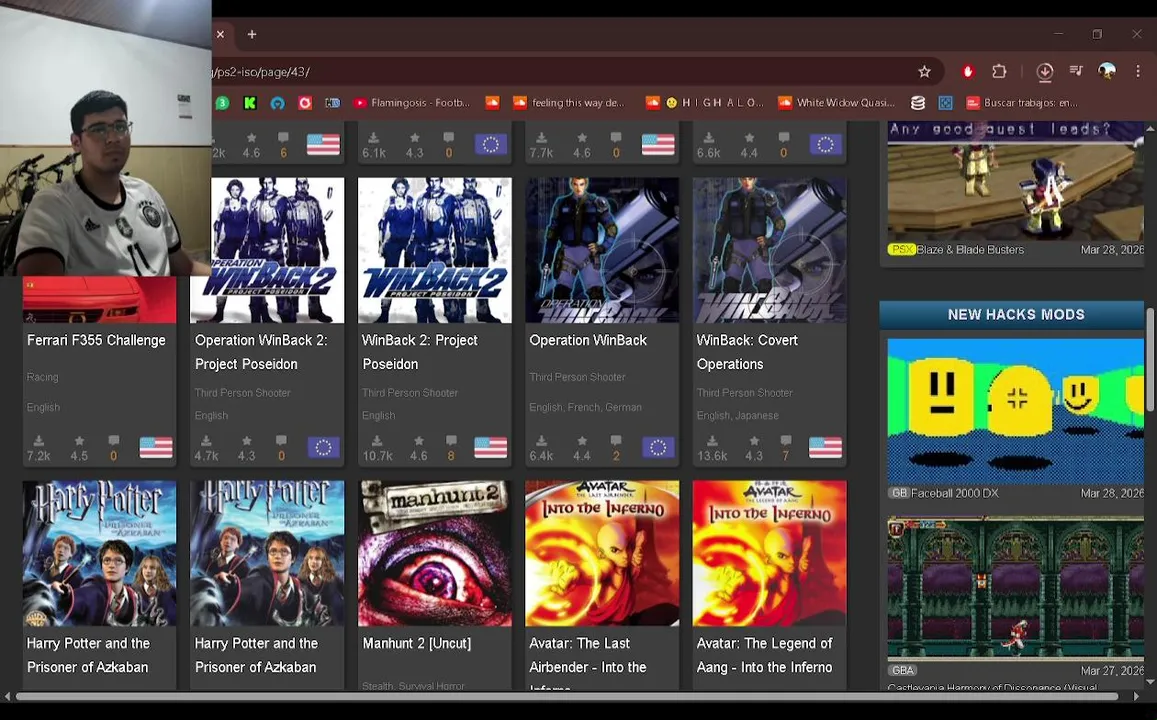Image resolution: width=1157 pixels, height=720 pixels.
Task: Click the WinBack: Covert Operations cover
Action: point(770,250)
